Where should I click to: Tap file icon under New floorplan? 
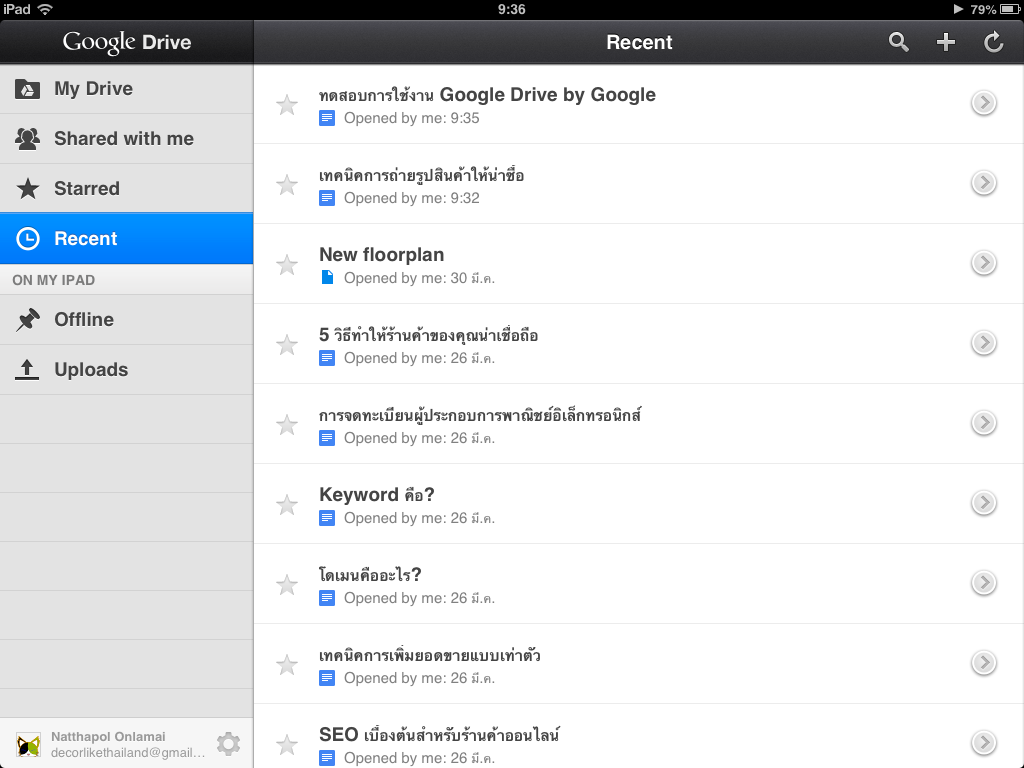point(327,278)
